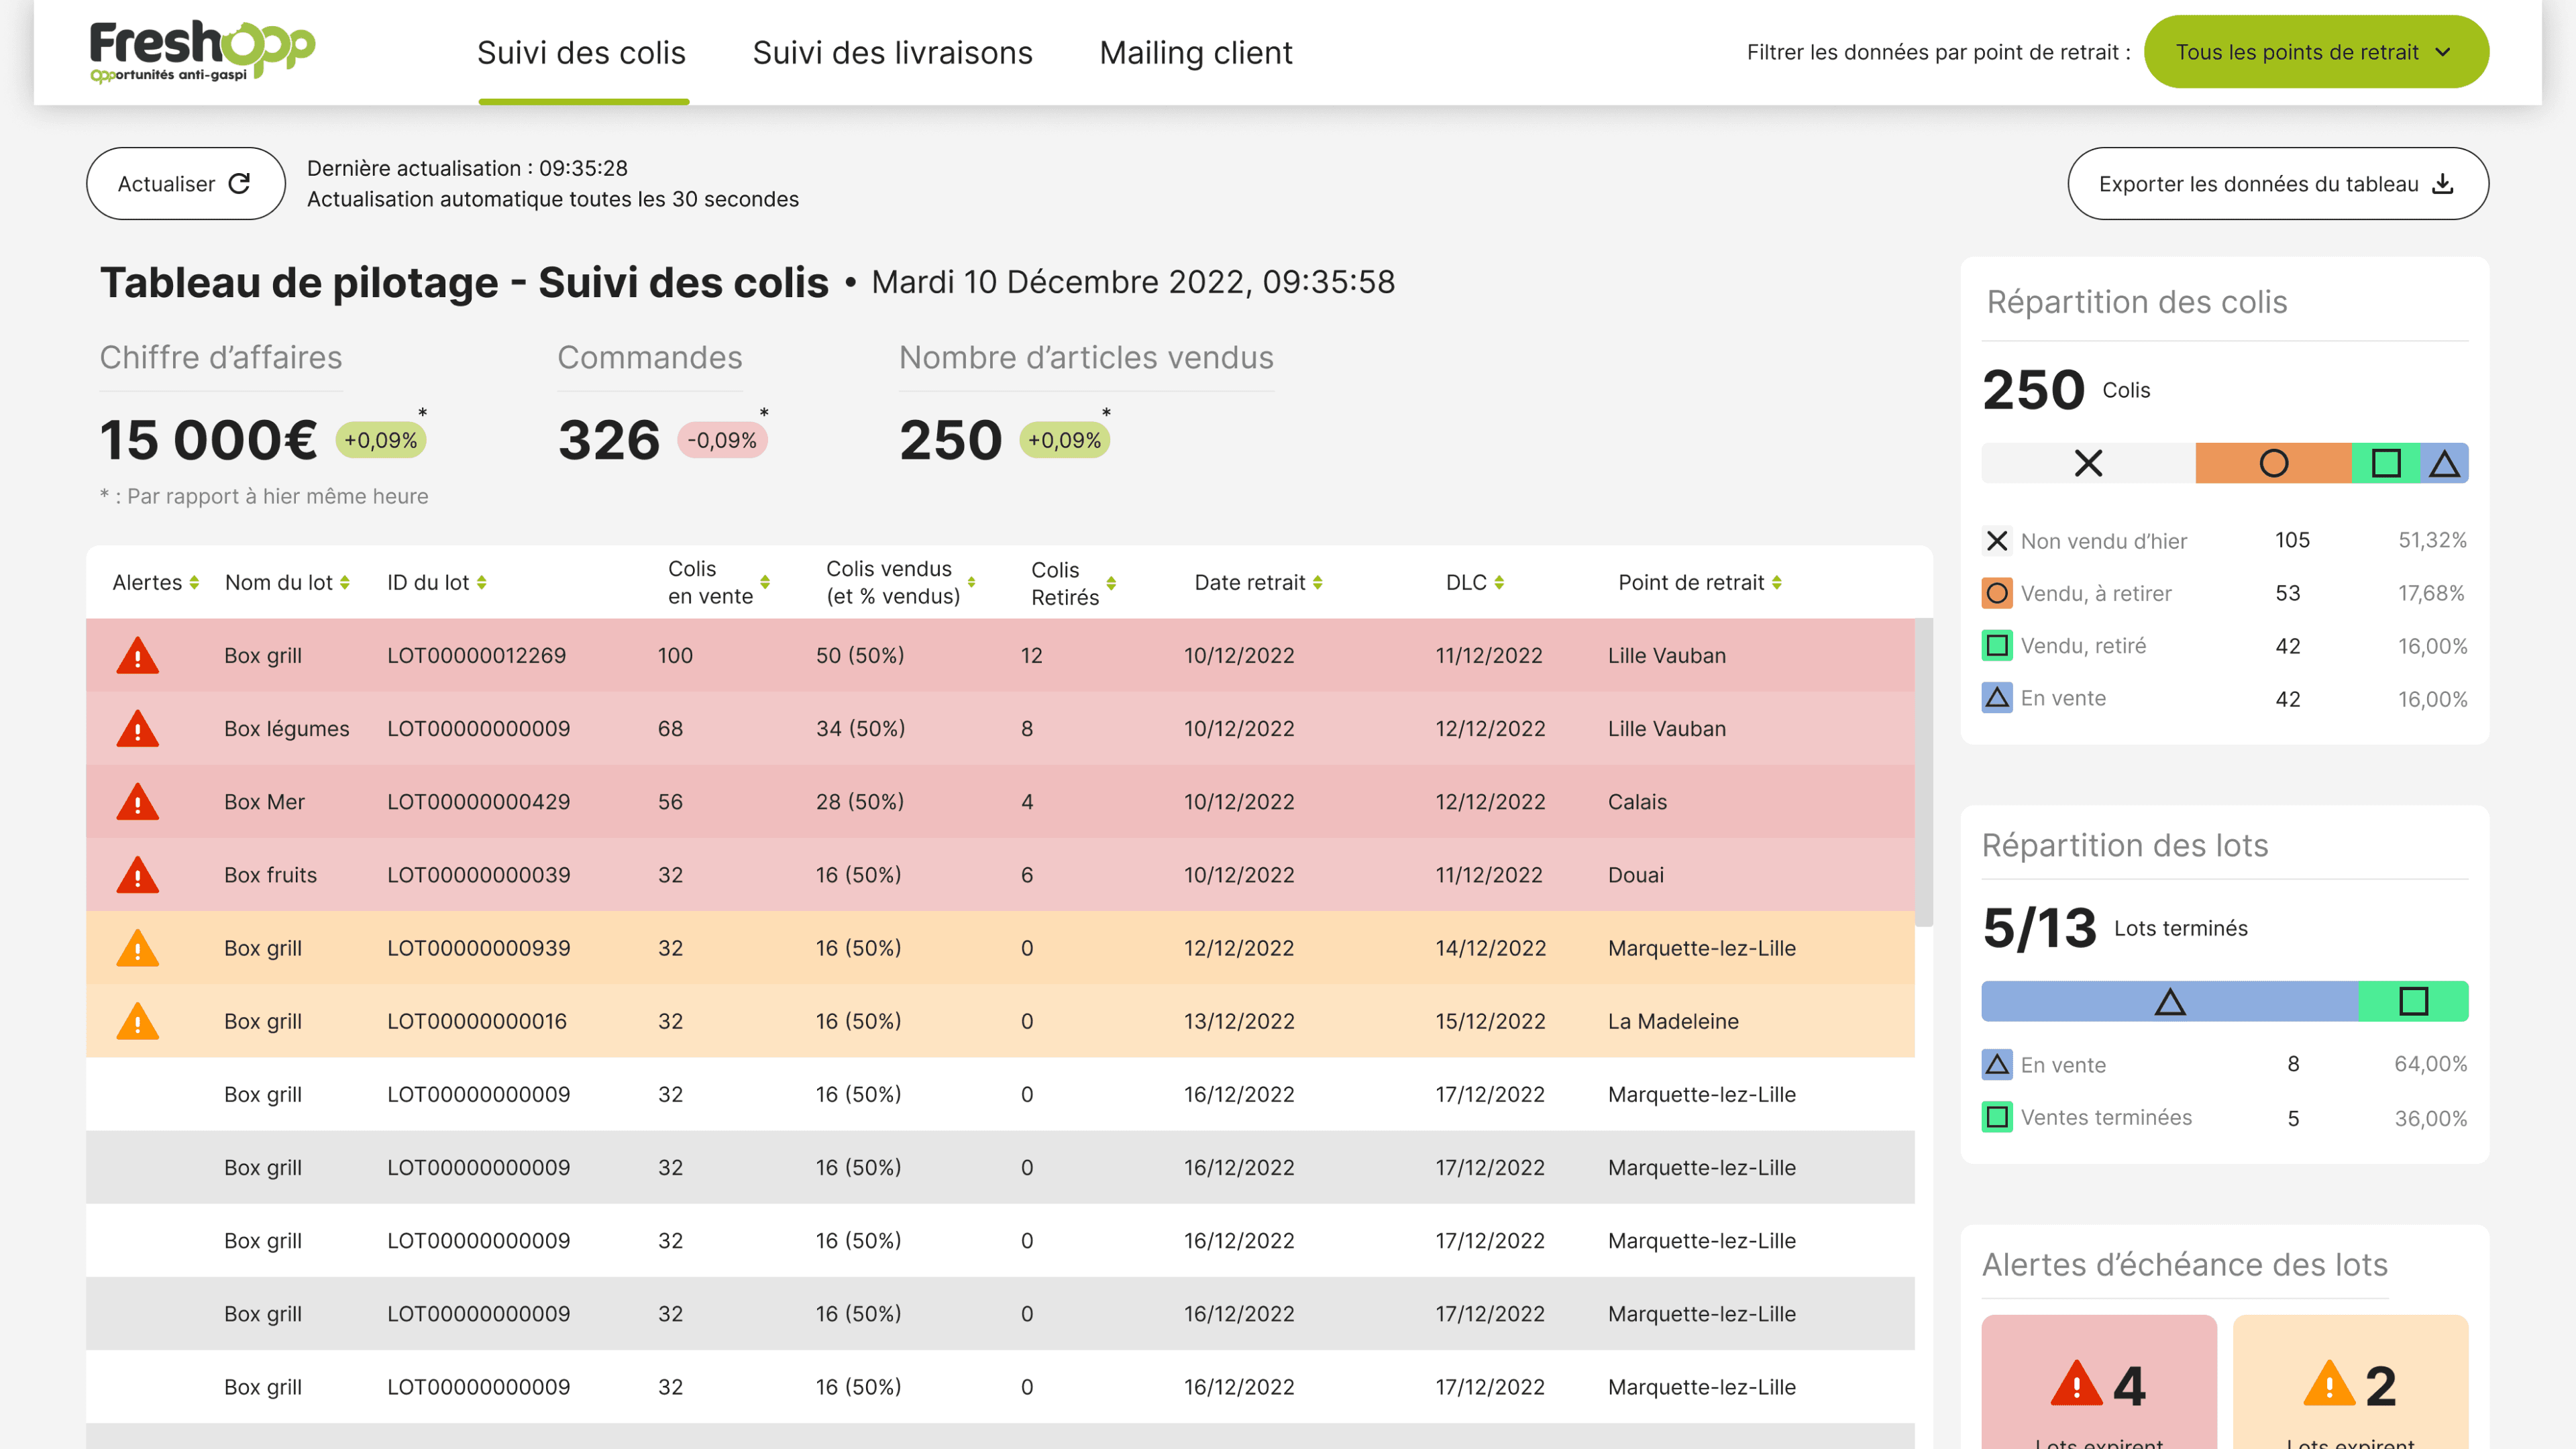2576x1449 pixels.
Task: Click blue triangle icon beside En vente lots
Action: click(x=1996, y=1064)
